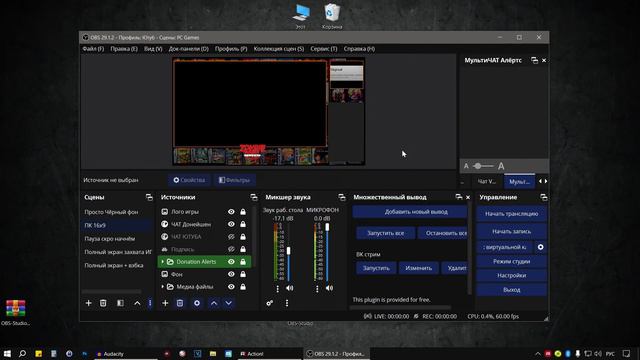Open the Док-панели menu

(189, 49)
